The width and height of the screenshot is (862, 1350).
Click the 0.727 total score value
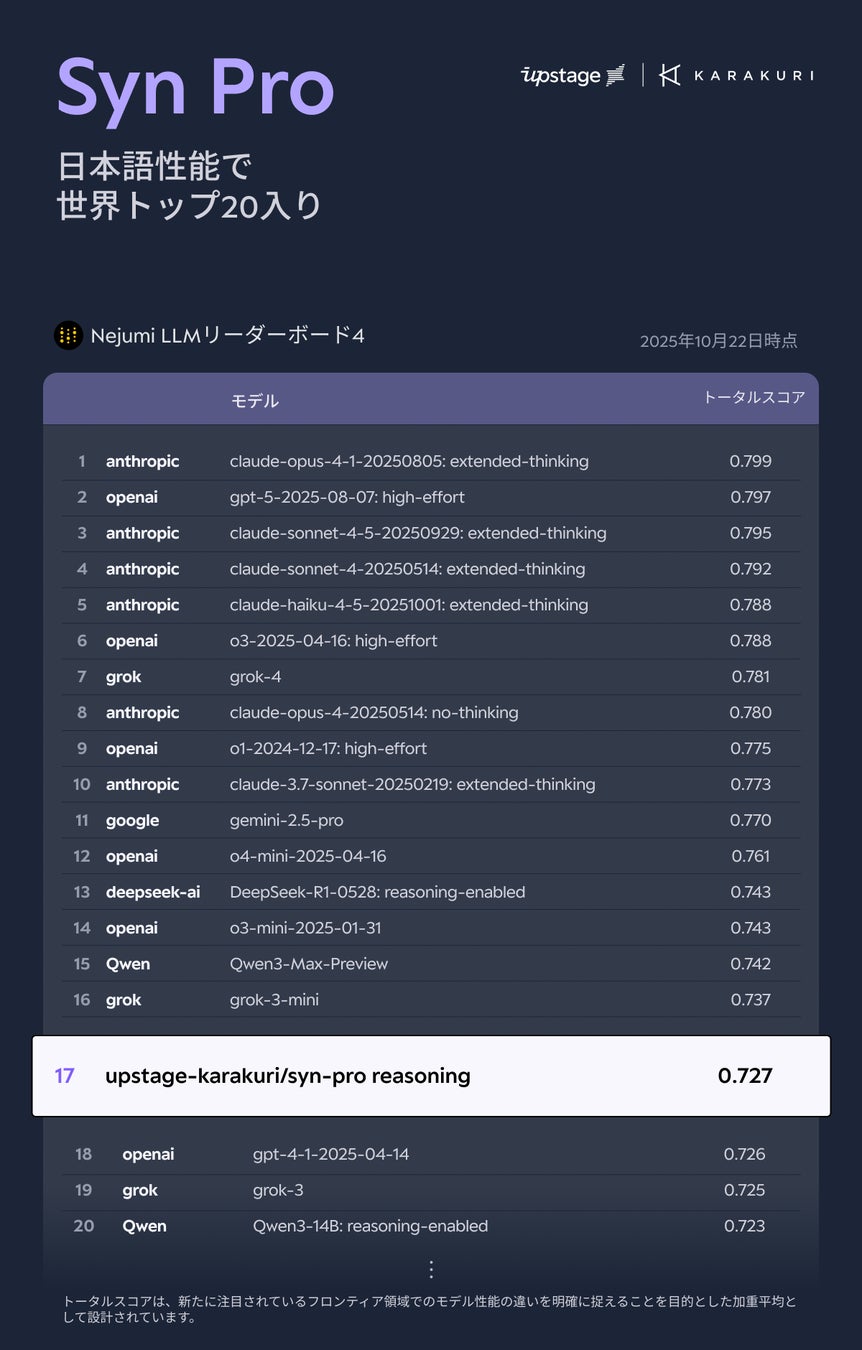745,1076
